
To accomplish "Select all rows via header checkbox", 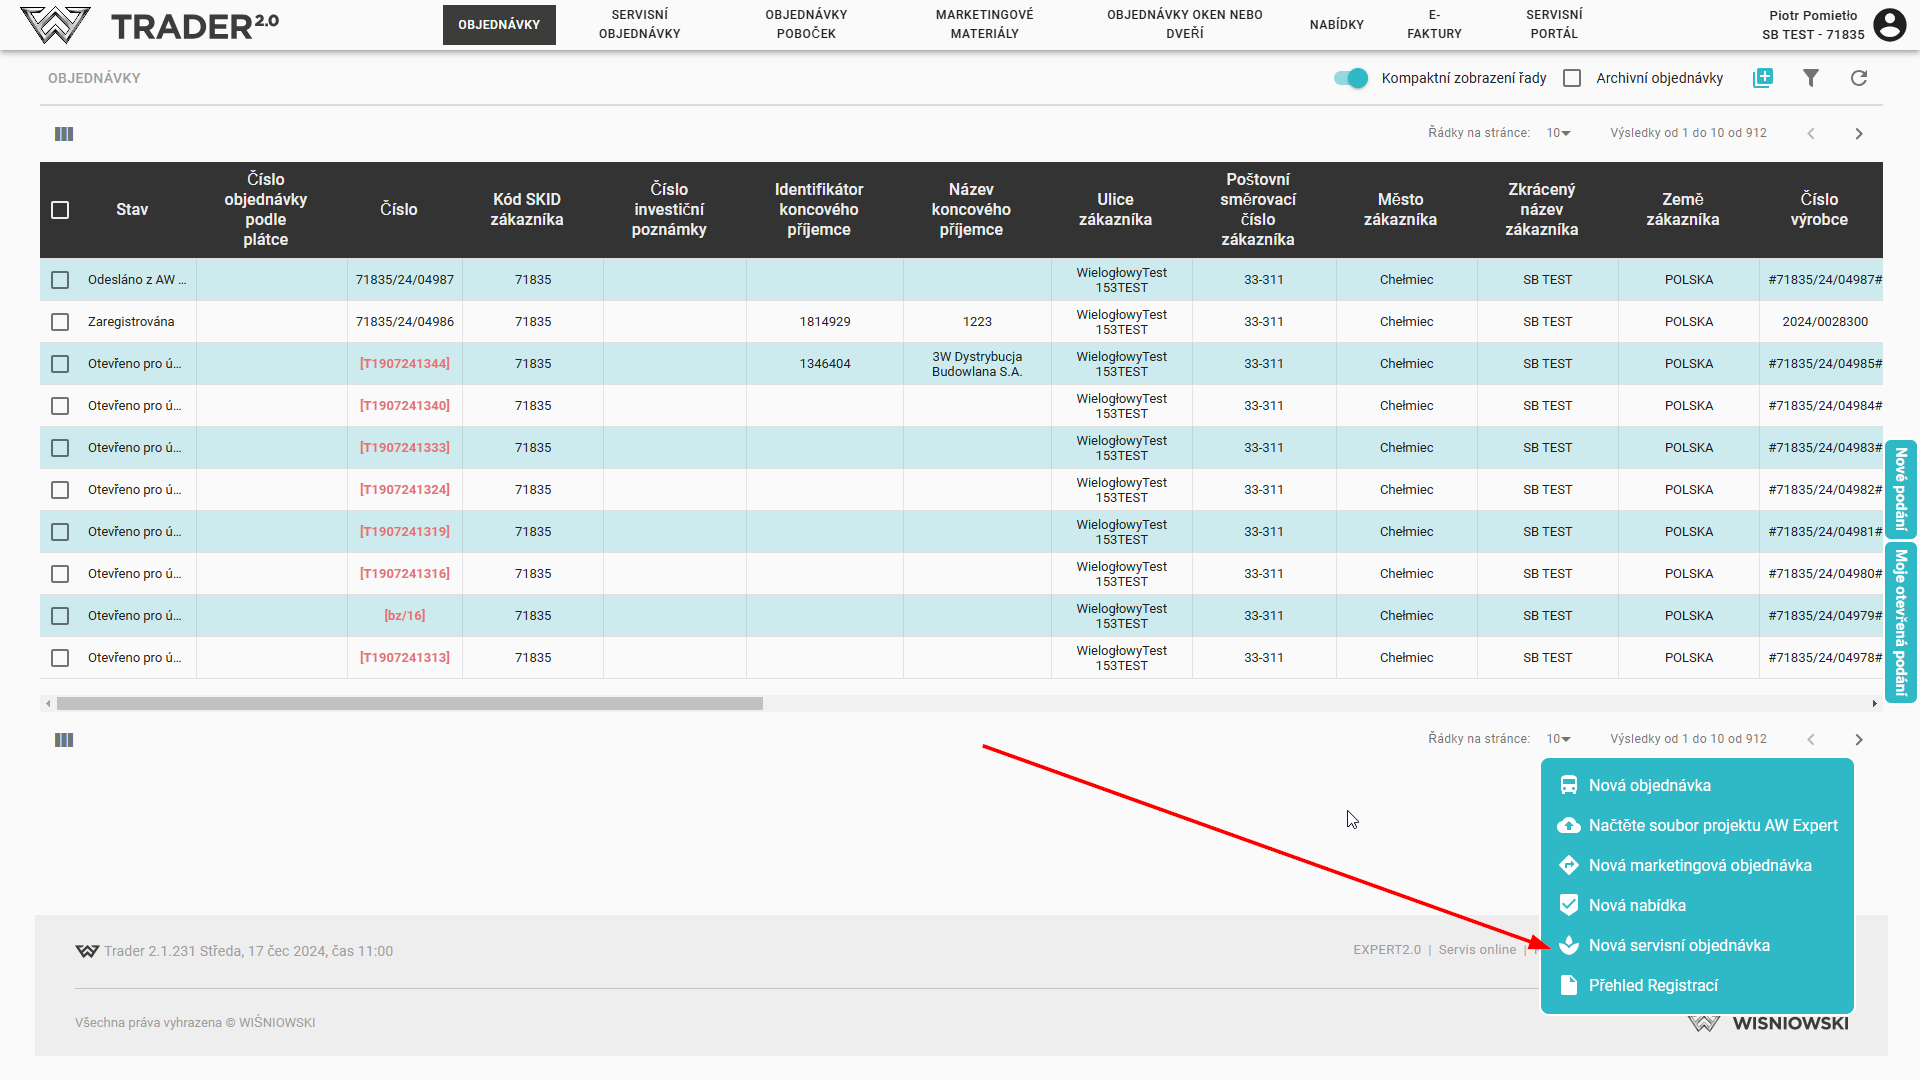I will pos(60,210).
